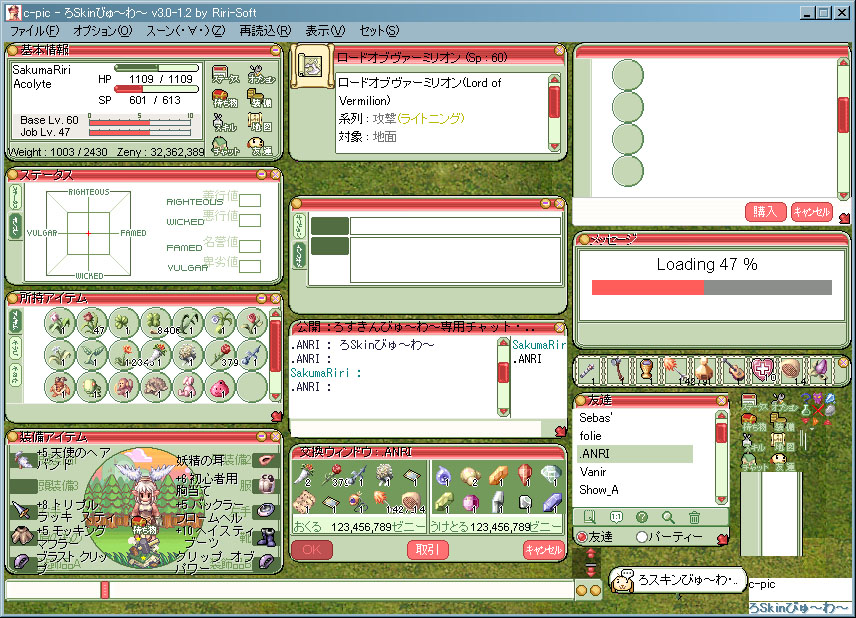This screenshot has width=856, height=618.
Task: Select the パーティー radio button
Action: pos(641,537)
